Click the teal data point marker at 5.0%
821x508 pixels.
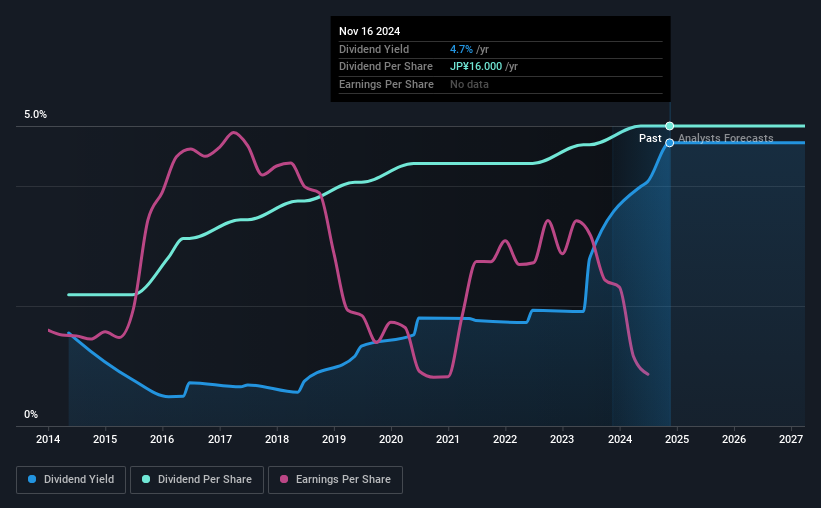670,126
